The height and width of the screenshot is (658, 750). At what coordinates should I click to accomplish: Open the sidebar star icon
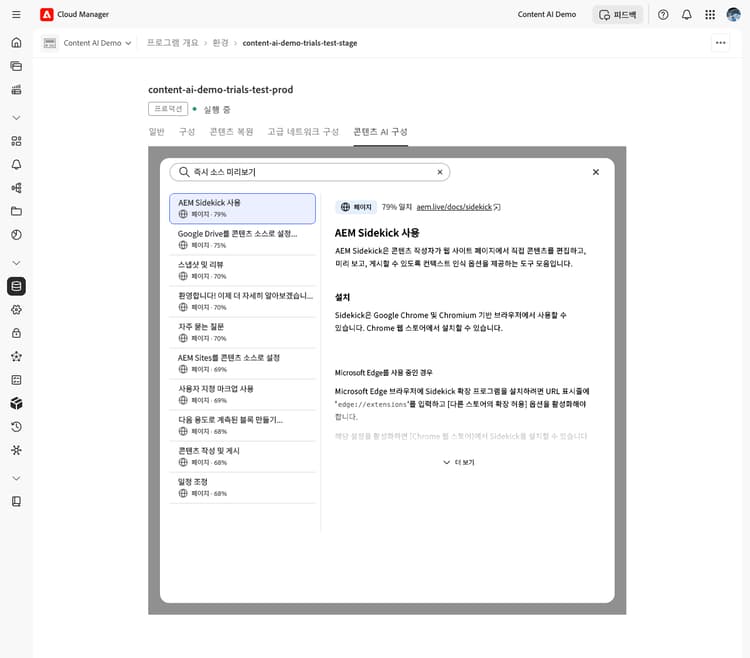[x=16, y=356]
